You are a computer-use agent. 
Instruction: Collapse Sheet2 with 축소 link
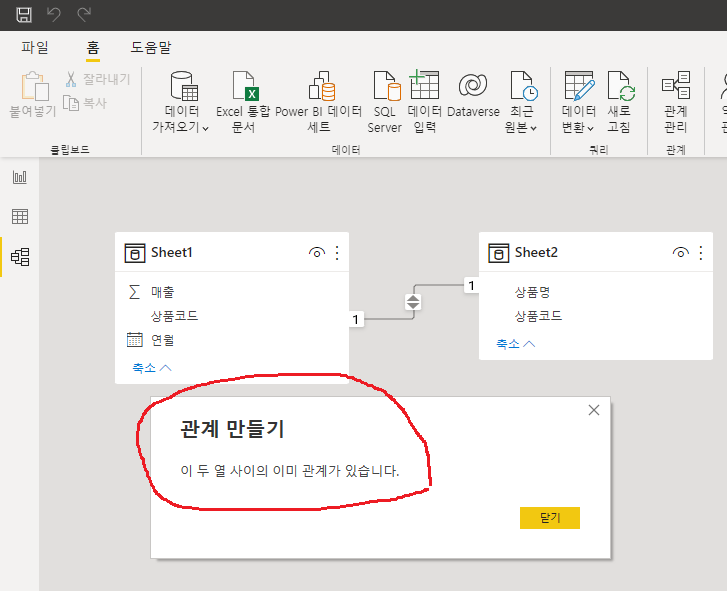[x=516, y=344]
